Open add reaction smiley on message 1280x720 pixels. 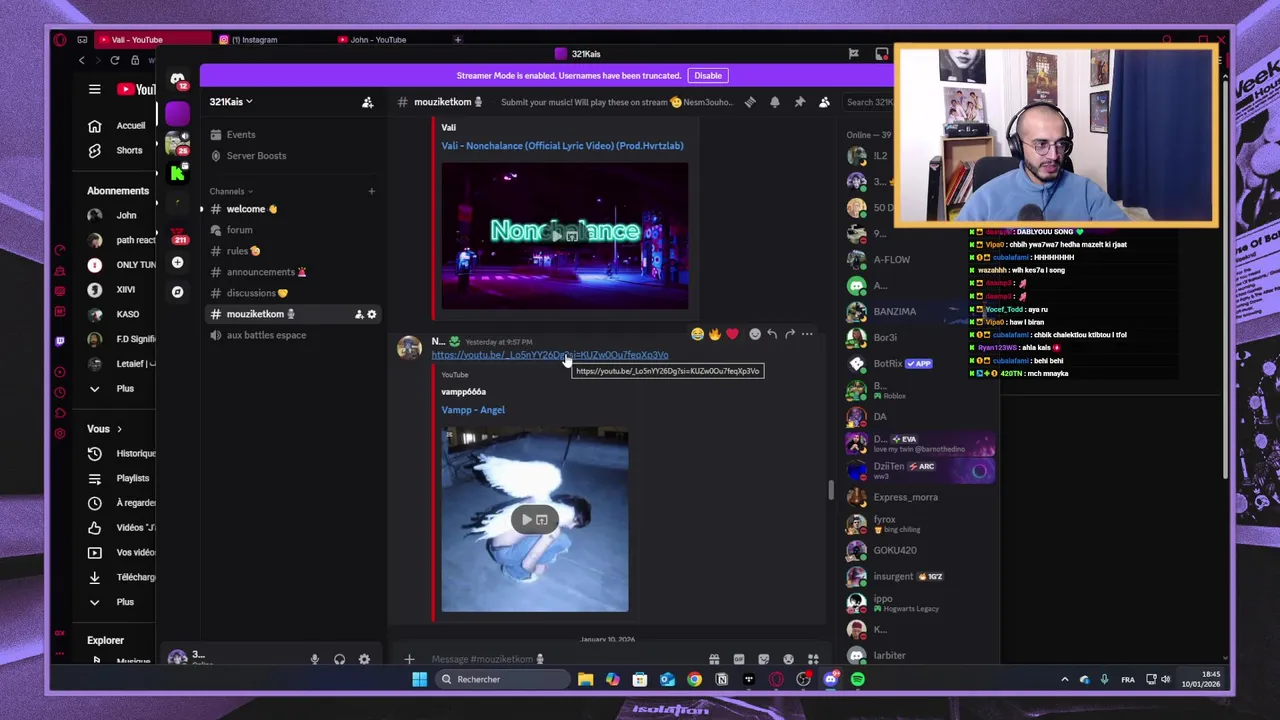(x=755, y=334)
